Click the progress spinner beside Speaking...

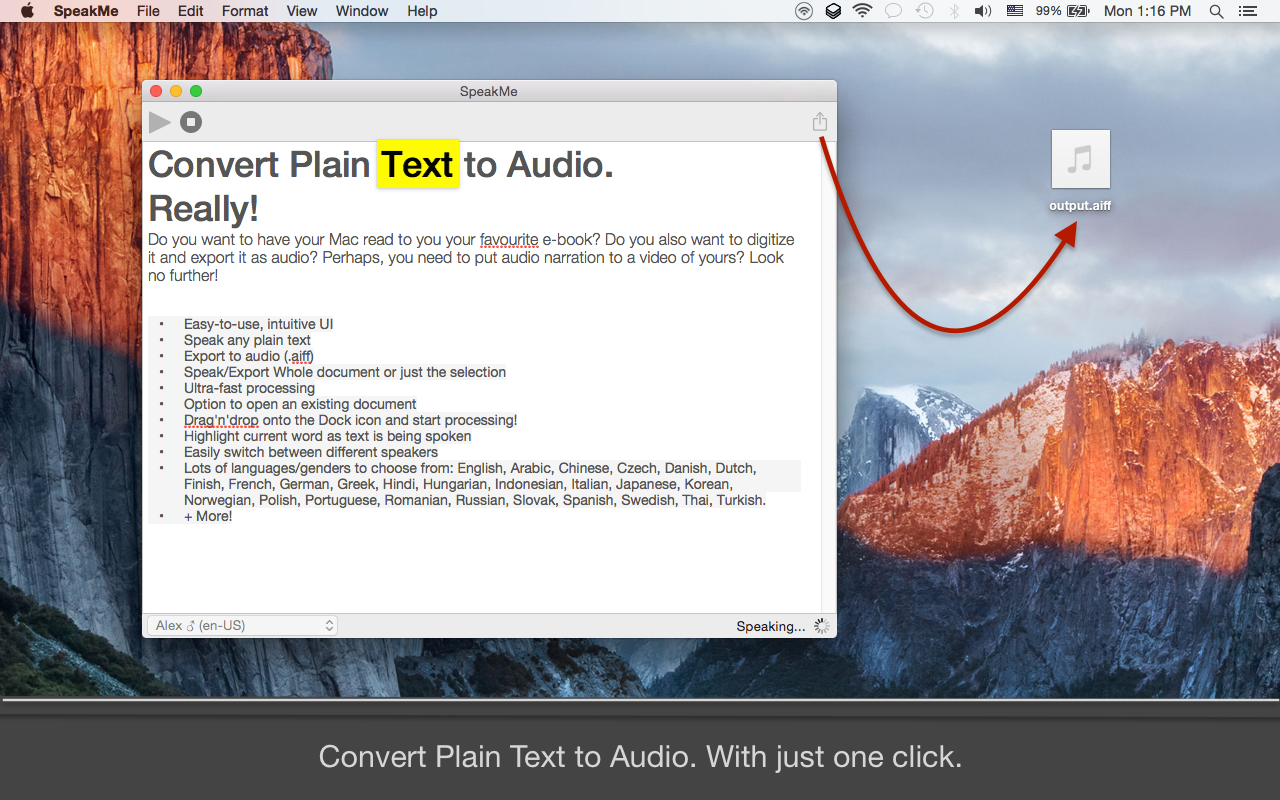click(821, 626)
